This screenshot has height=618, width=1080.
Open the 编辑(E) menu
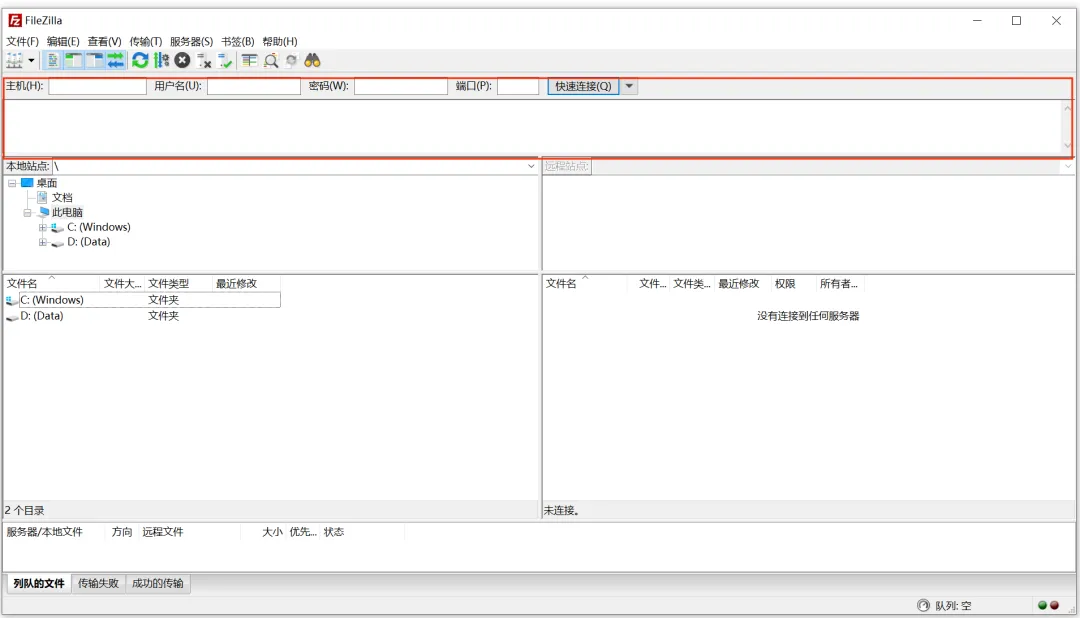point(63,41)
